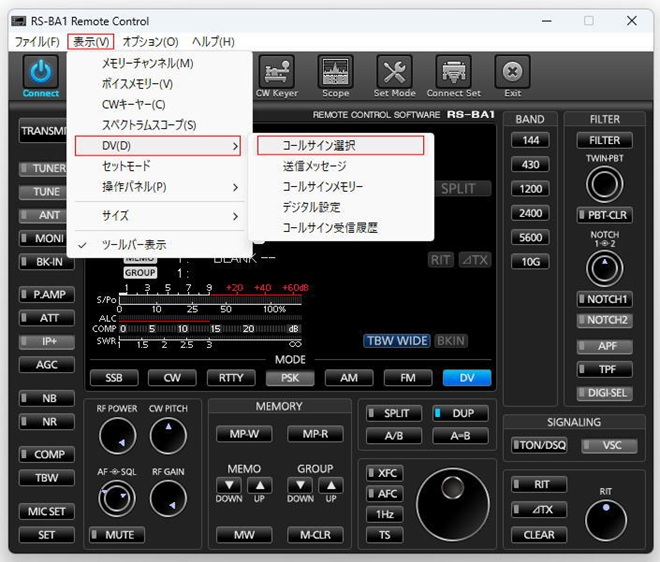Open the Scope display icon

pyautogui.click(x=335, y=73)
